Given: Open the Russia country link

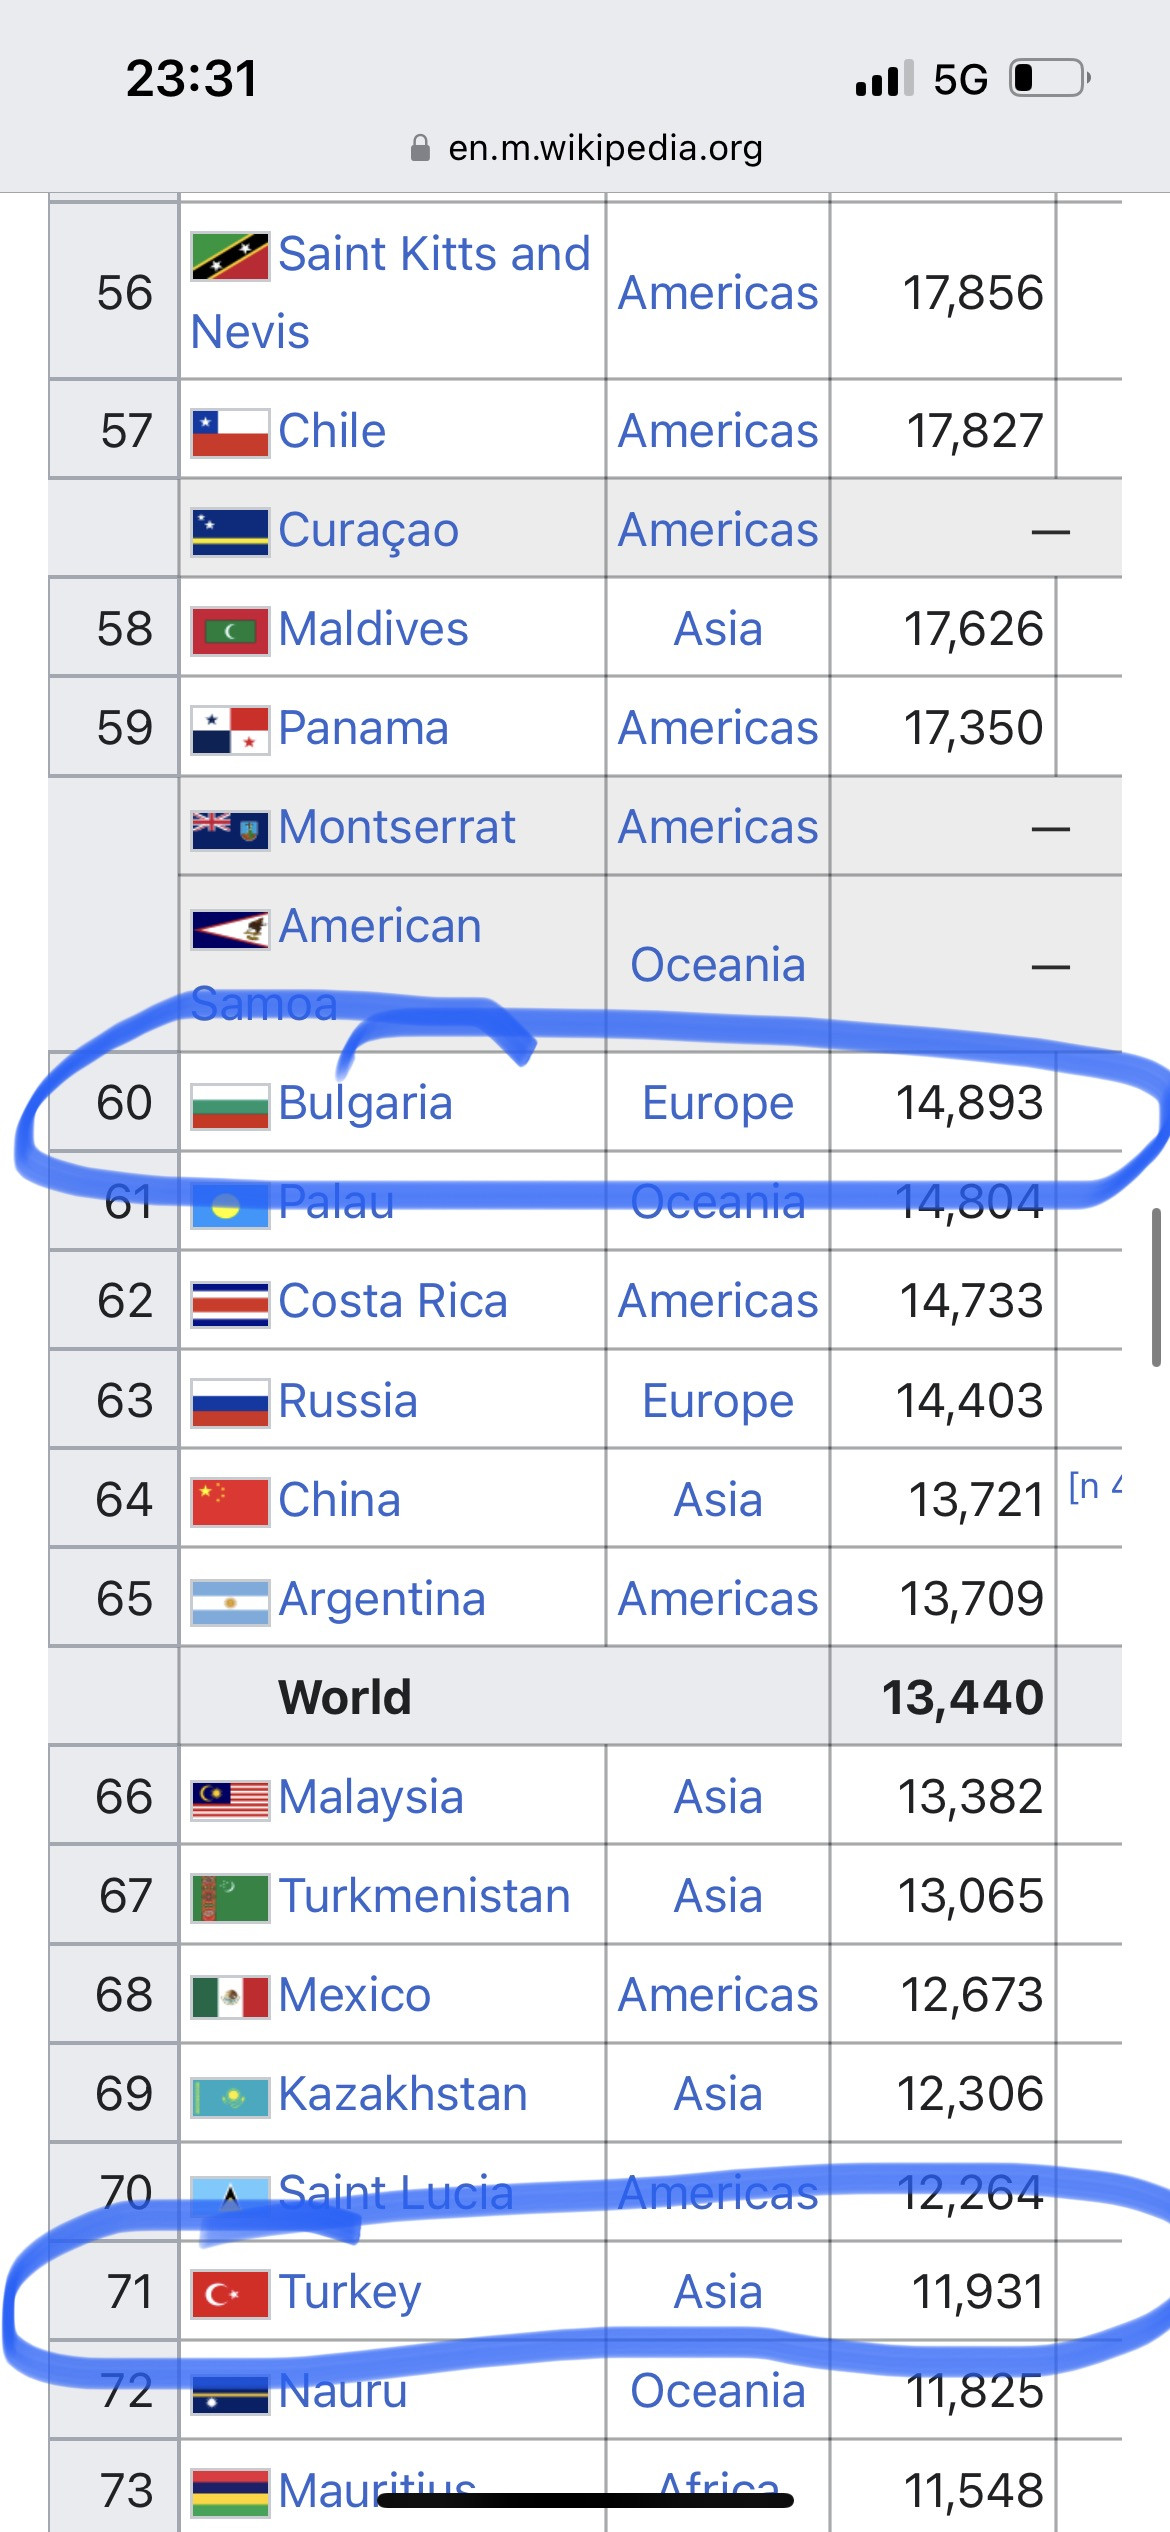Looking at the screenshot, I should (x=347, y=1401).
